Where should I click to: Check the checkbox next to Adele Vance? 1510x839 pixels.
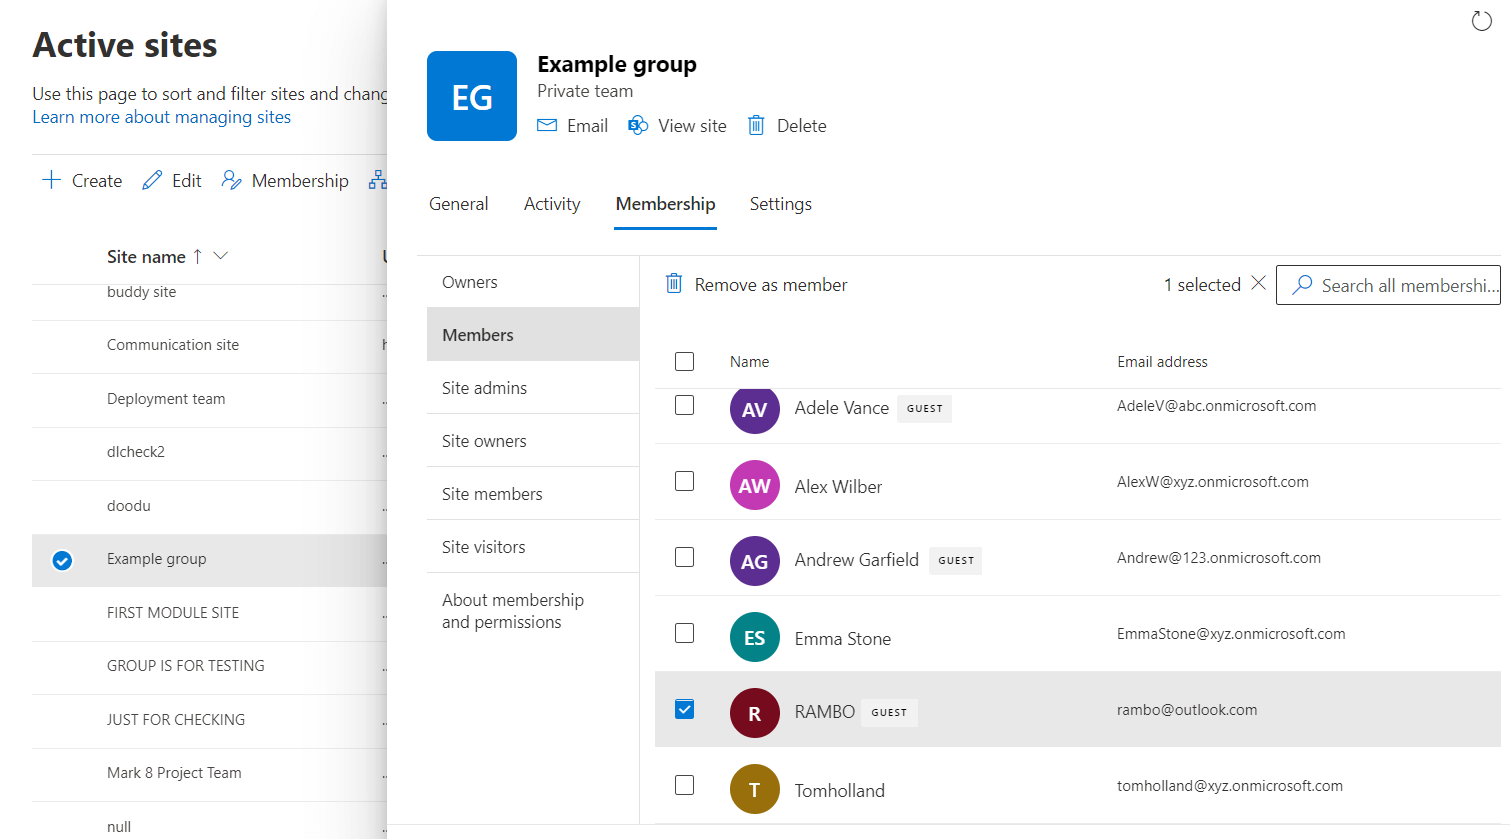[684, 405]
